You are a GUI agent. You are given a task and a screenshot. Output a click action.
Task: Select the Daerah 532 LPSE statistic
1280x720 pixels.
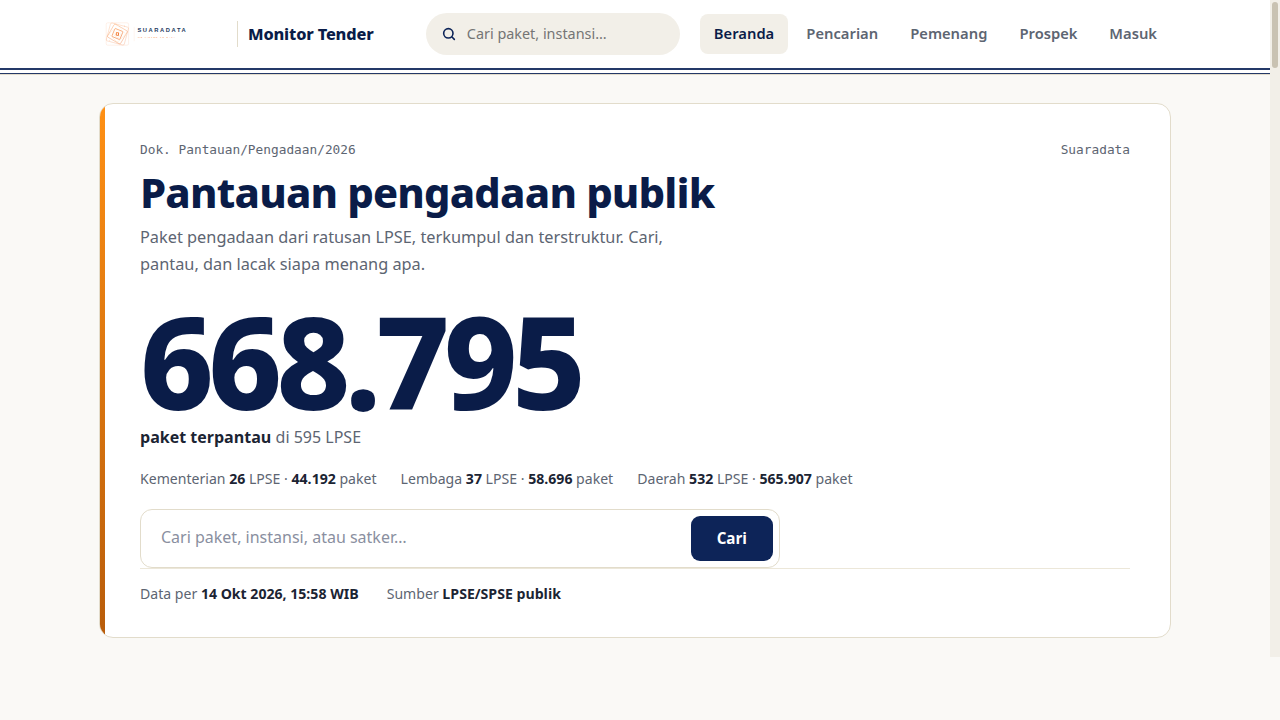745,479
